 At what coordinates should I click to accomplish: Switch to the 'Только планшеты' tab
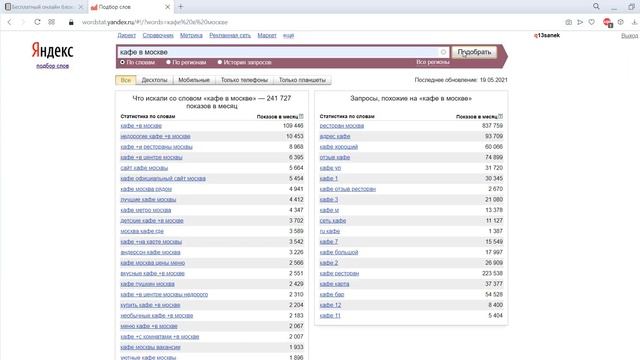click(x=302, y=80)
